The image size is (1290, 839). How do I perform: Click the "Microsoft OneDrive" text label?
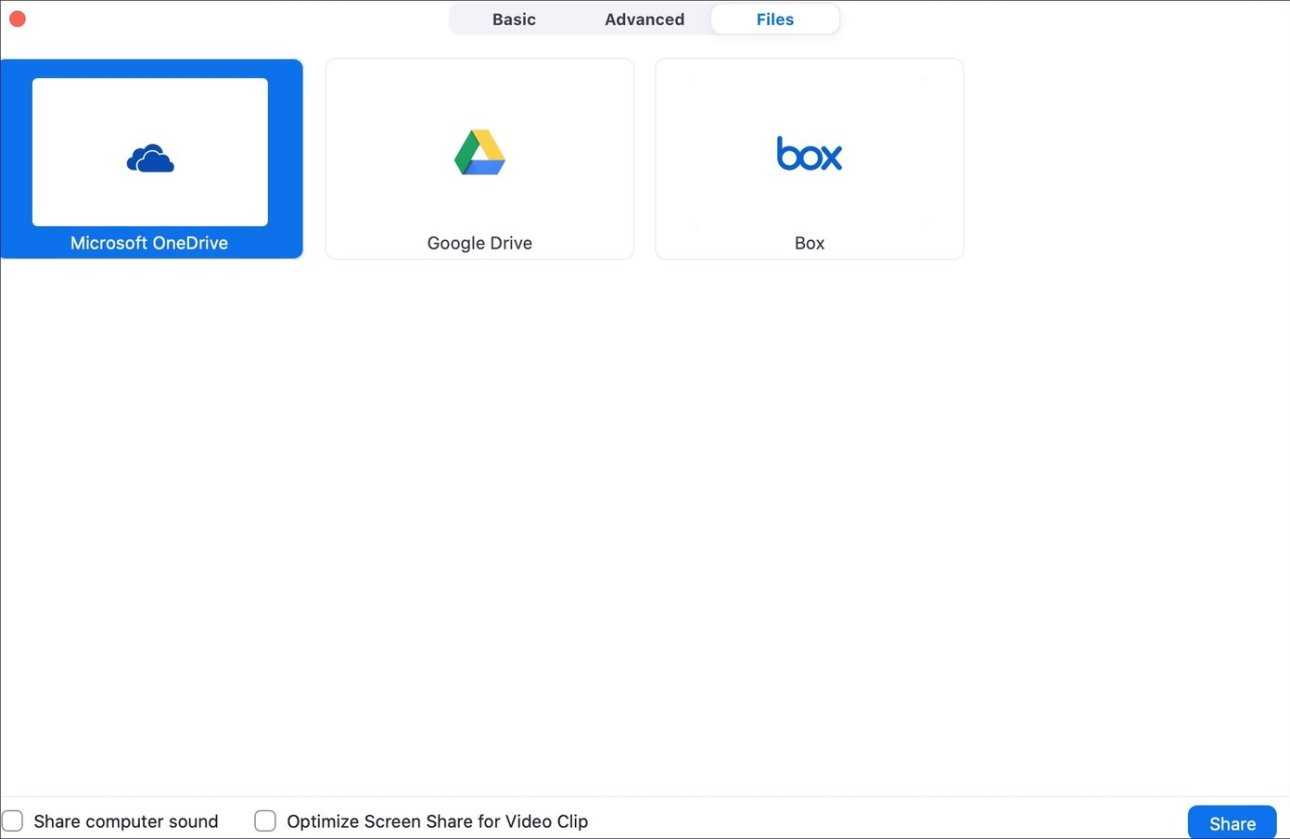(x=149, y=243)
